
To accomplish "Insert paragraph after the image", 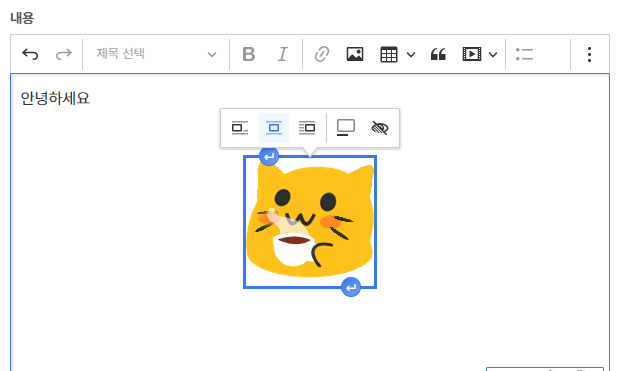I will click(351, 287).
